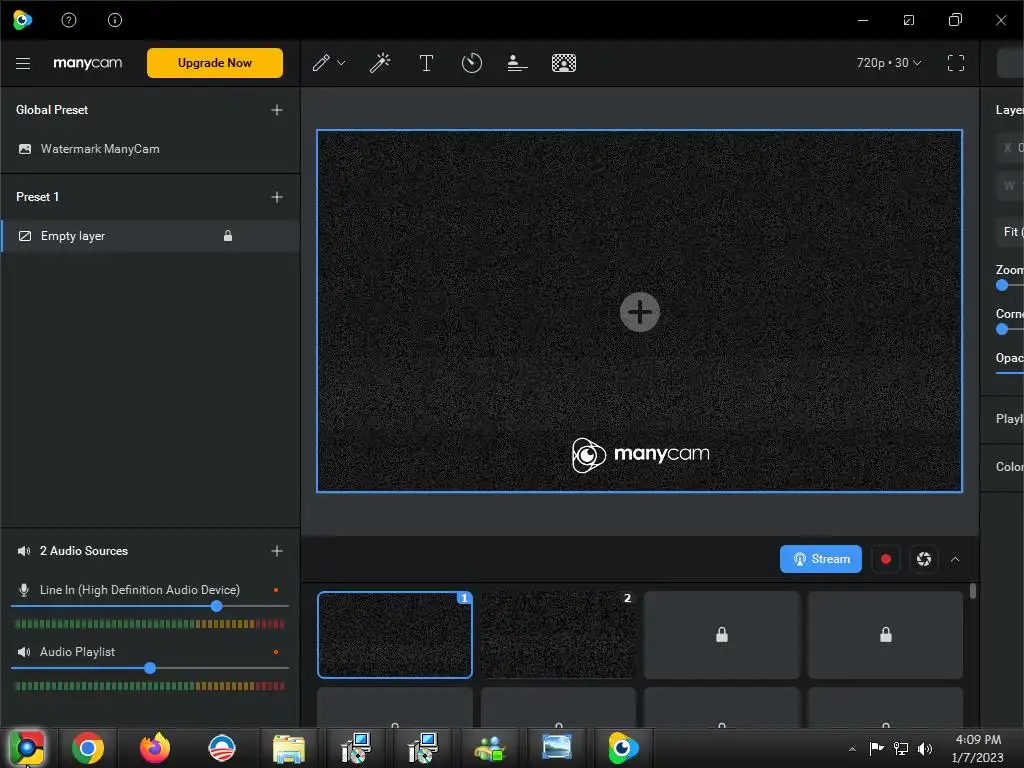Viewport: 1024px width, 768px height.
Task: Open the Effects magic wand tool
Action: (379, 63)
